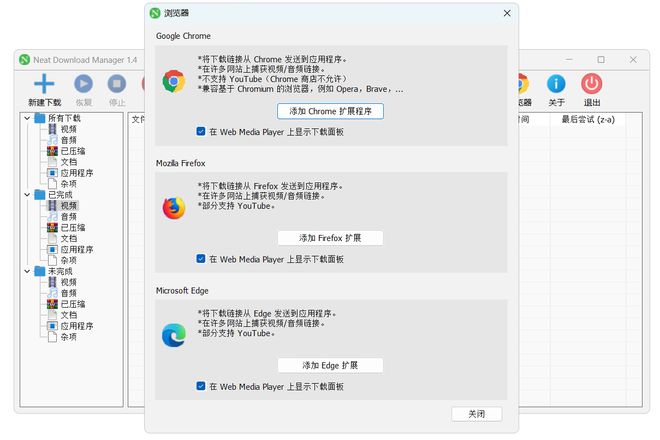
Task: Toggle Firefox Web Media Player panel checkbox
Action: [201, 259]
